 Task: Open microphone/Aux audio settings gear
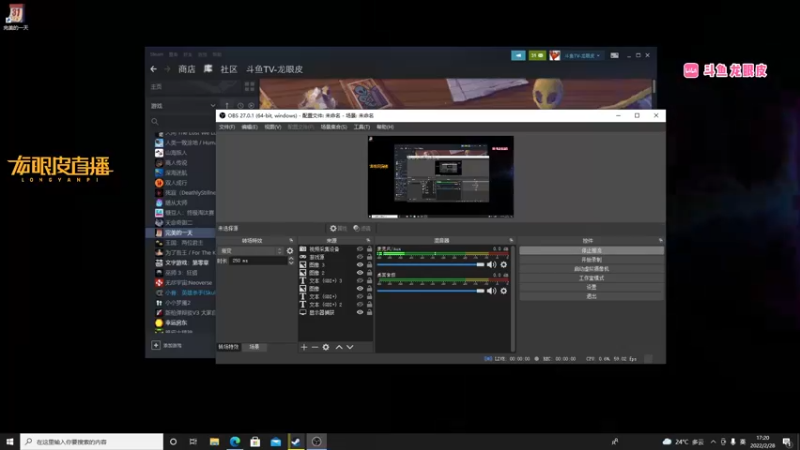coord(504,265)
